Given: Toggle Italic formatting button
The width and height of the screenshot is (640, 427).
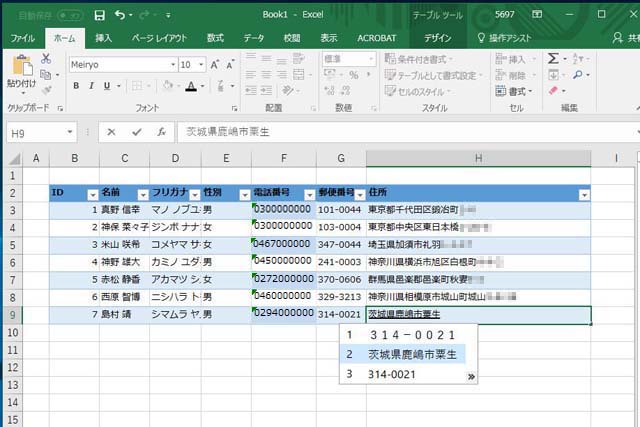Looking at the screenshot, I should point(93,87).
